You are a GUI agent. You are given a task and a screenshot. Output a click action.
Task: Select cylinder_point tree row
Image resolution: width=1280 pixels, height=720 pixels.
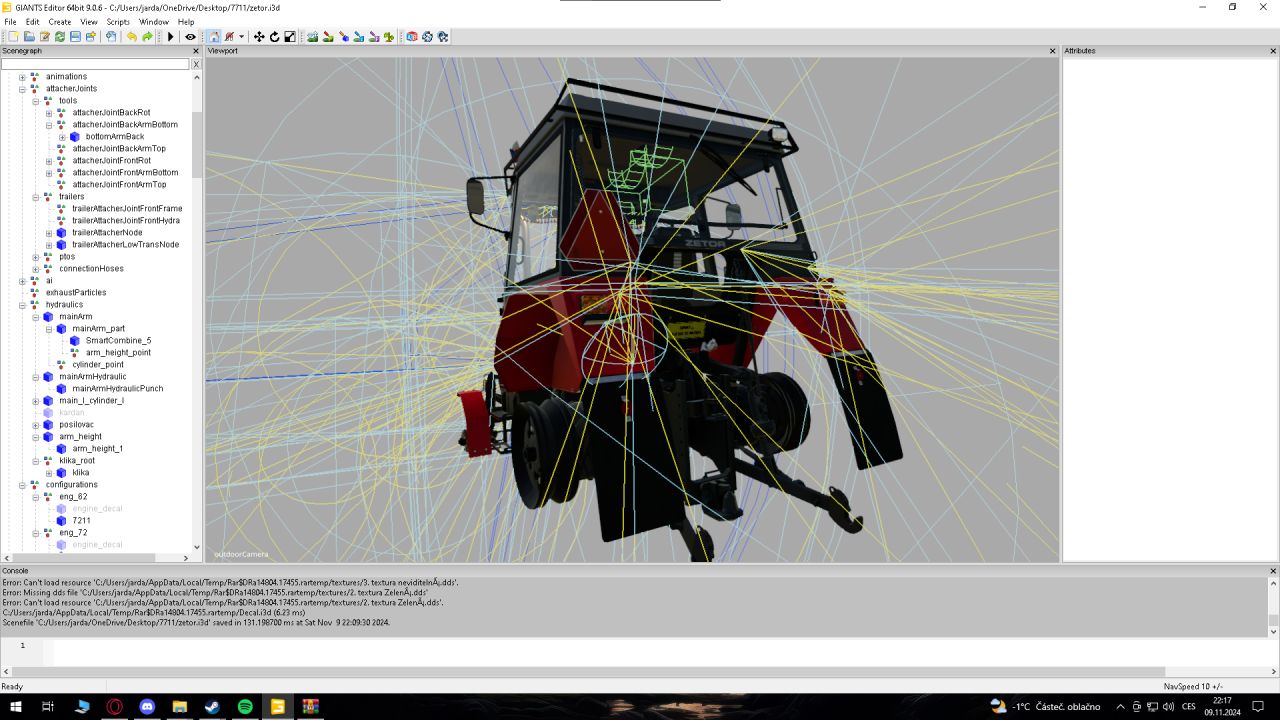98,365
